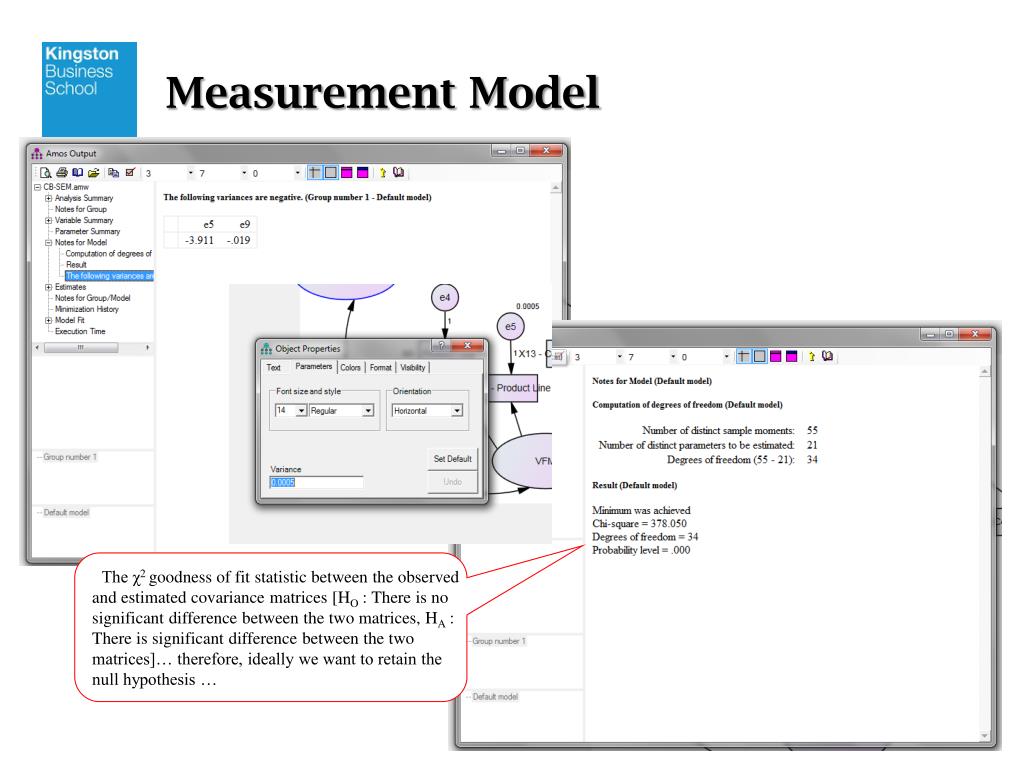Screen dimensions: 1024x768
Task: Toggle table border button in right output window toolbar
Action: tap(760, 356)
